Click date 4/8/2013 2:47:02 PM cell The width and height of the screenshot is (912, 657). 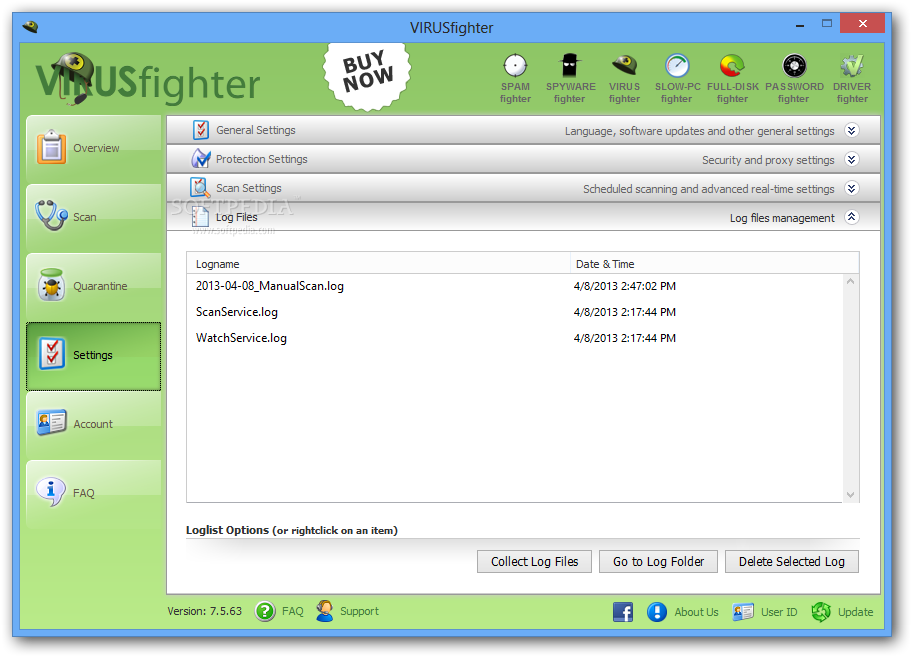pos(625,286)
